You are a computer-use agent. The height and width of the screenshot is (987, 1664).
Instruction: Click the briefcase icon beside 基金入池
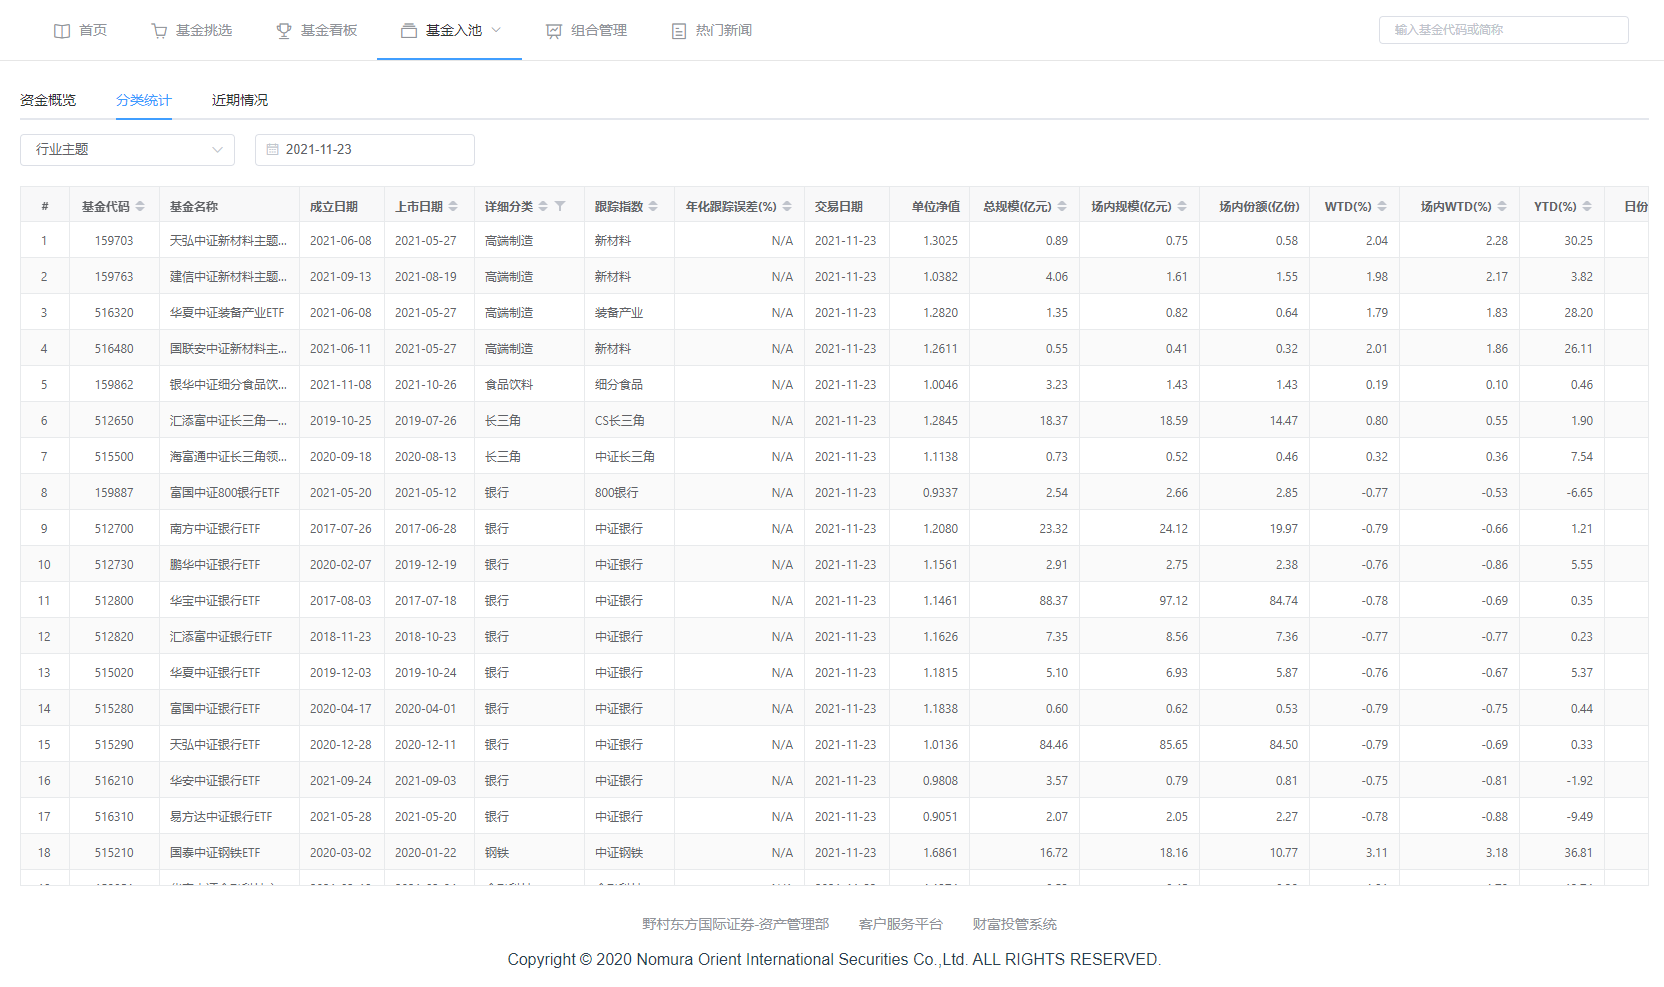[x=409, y=31]
